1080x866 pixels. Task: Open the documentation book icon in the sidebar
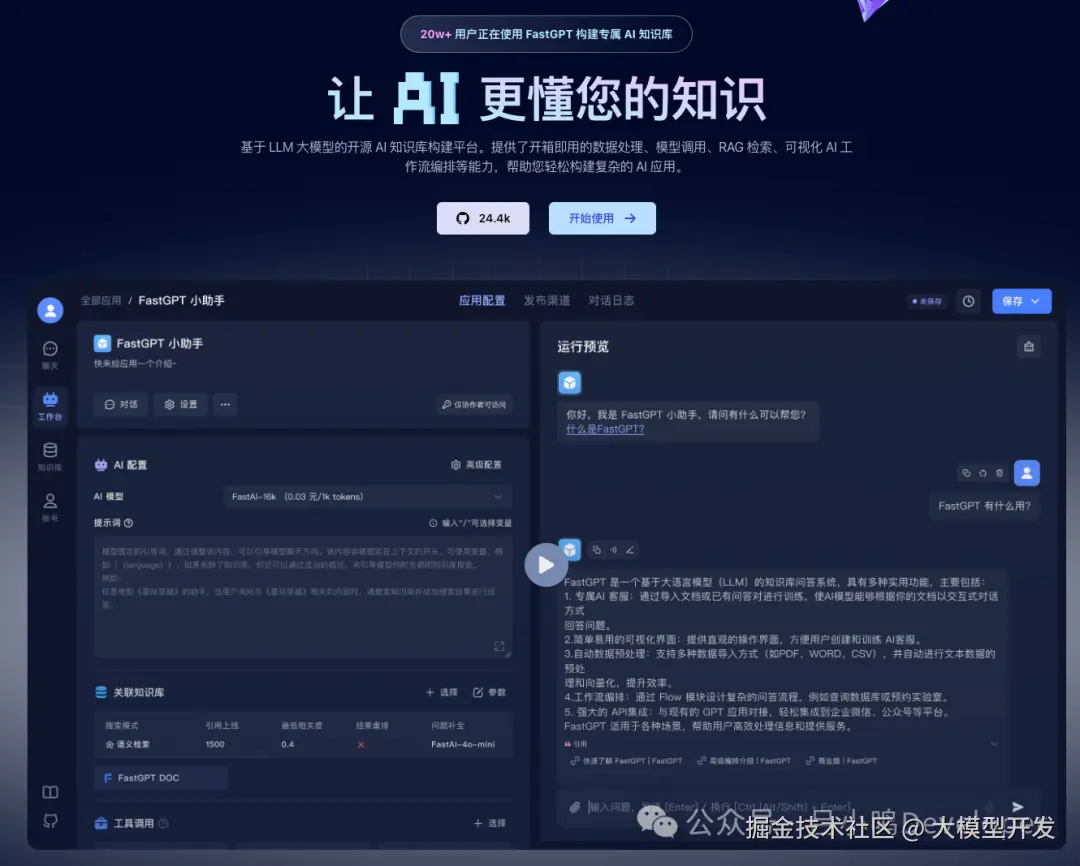coord(50,792)
